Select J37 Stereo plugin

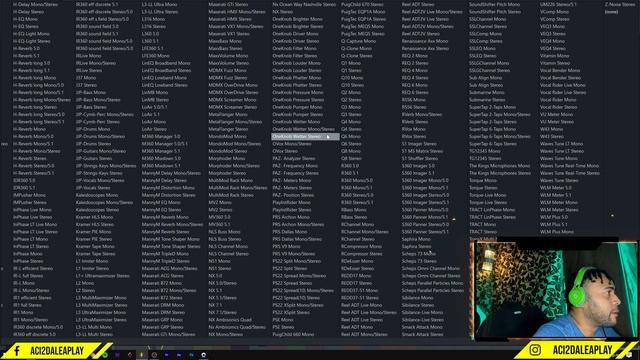[x=87, y=85]
